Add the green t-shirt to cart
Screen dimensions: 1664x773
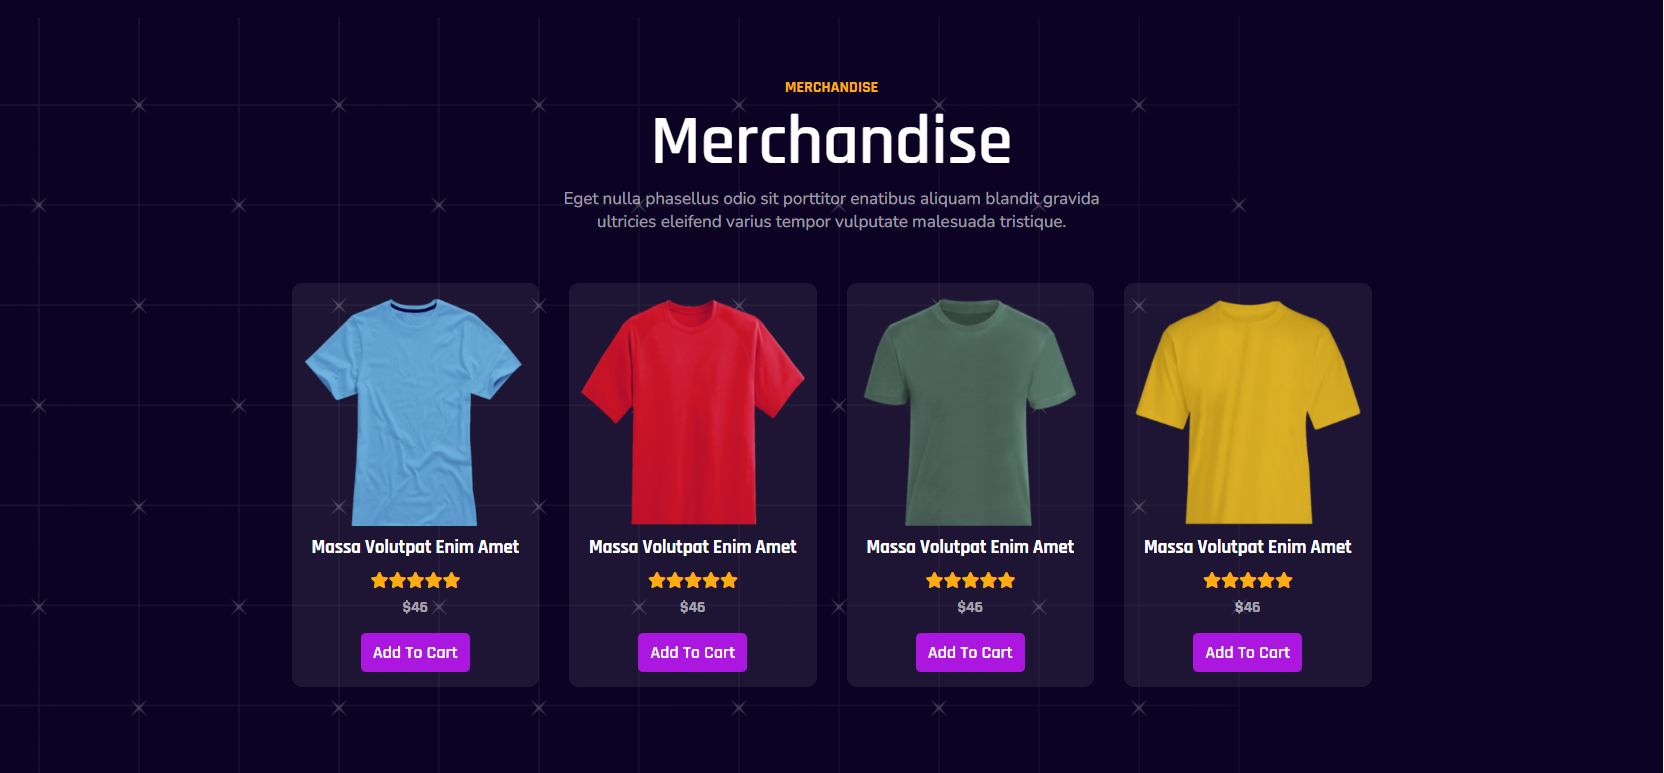click(x=970, y=652)
